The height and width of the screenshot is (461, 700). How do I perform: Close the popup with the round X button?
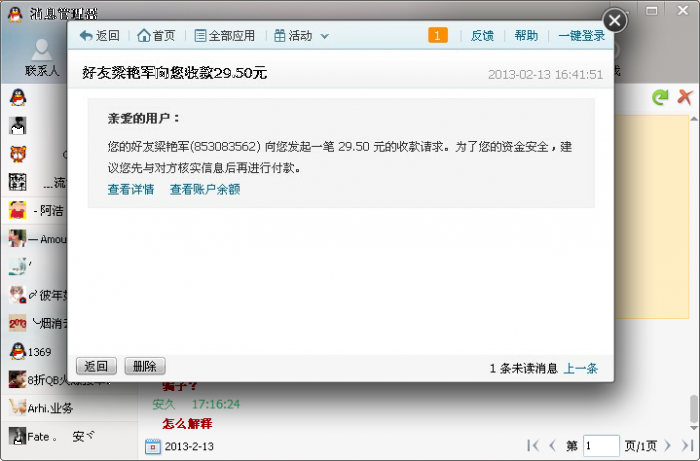[615, 21]
